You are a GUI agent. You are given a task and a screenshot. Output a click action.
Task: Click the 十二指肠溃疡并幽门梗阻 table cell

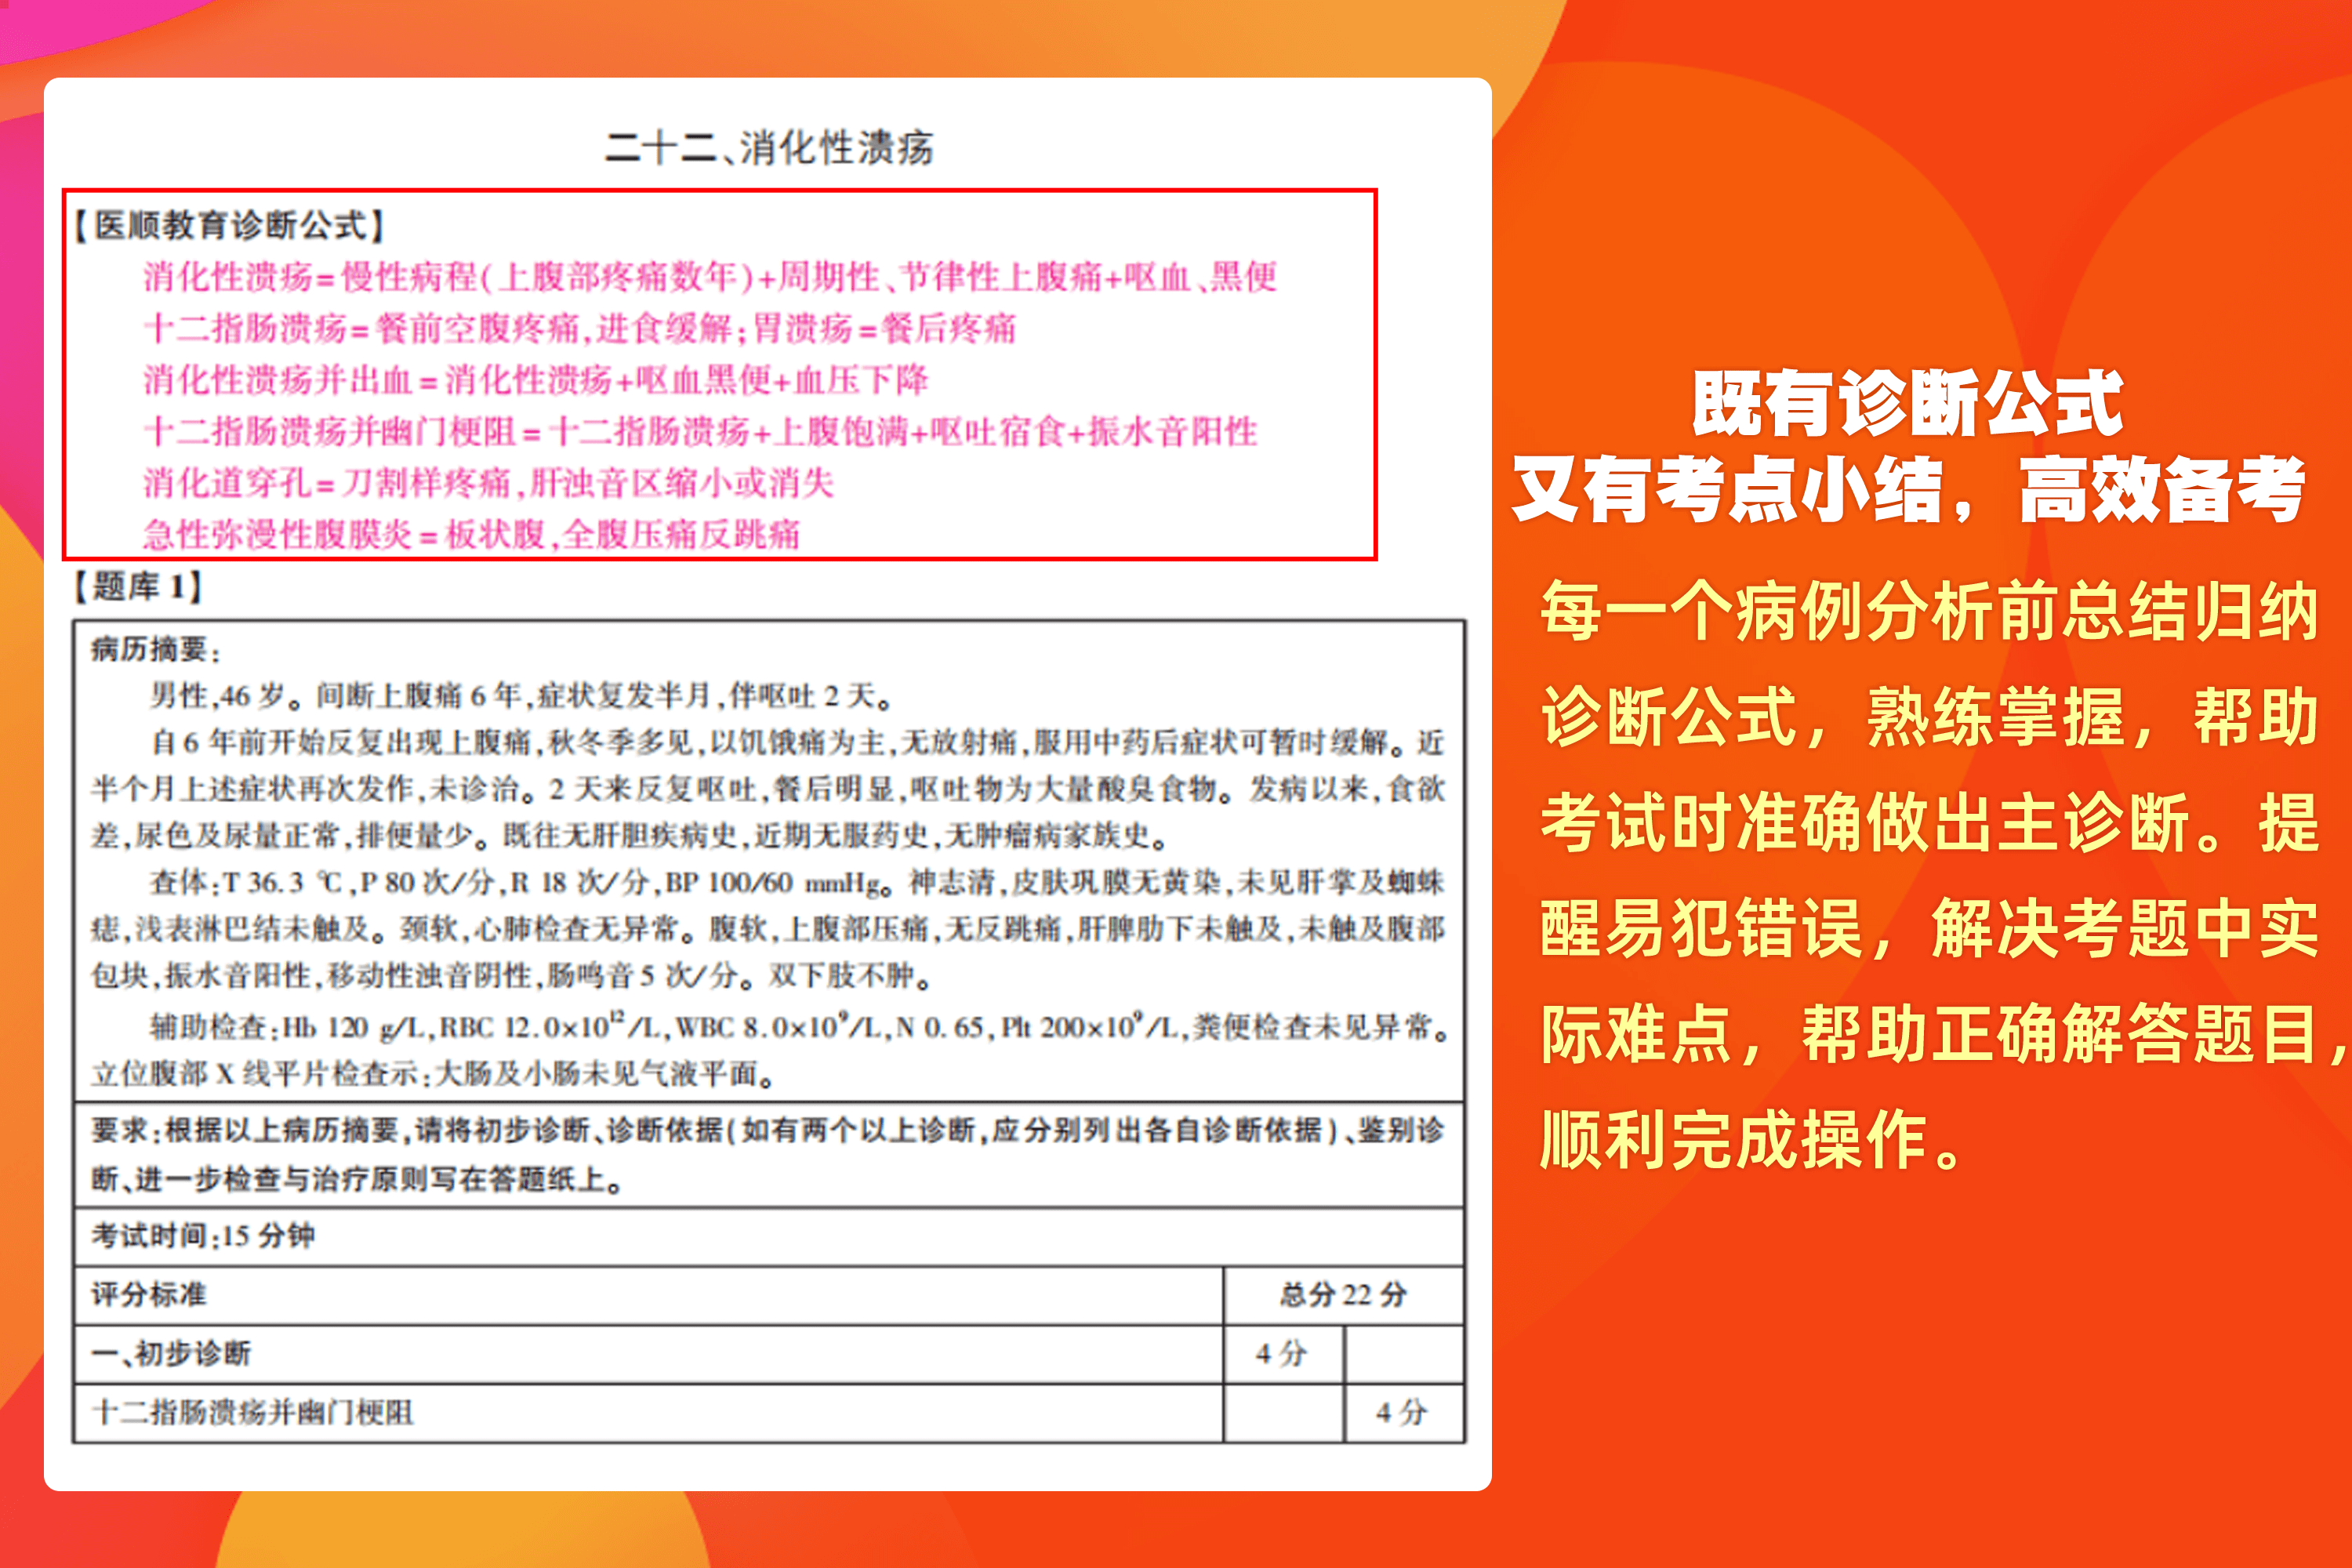[x=649, y=1412]
